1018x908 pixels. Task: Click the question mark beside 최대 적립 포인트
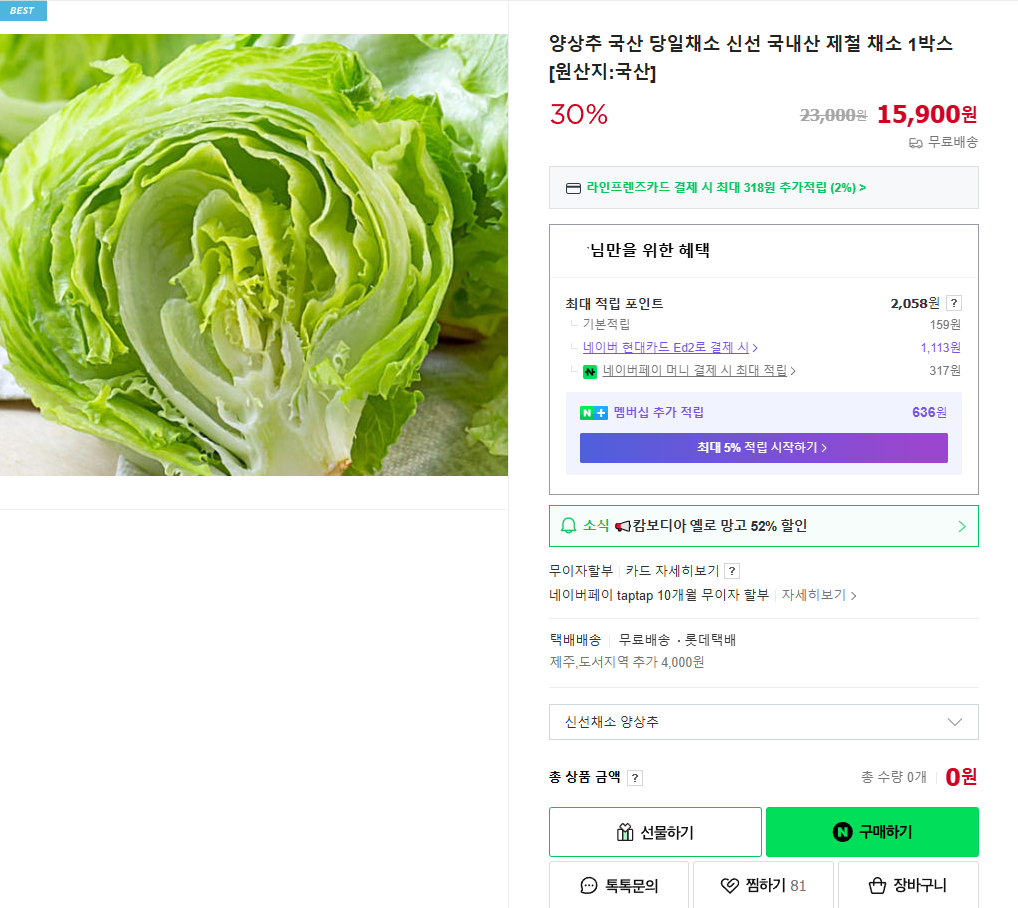coord(954,303)
